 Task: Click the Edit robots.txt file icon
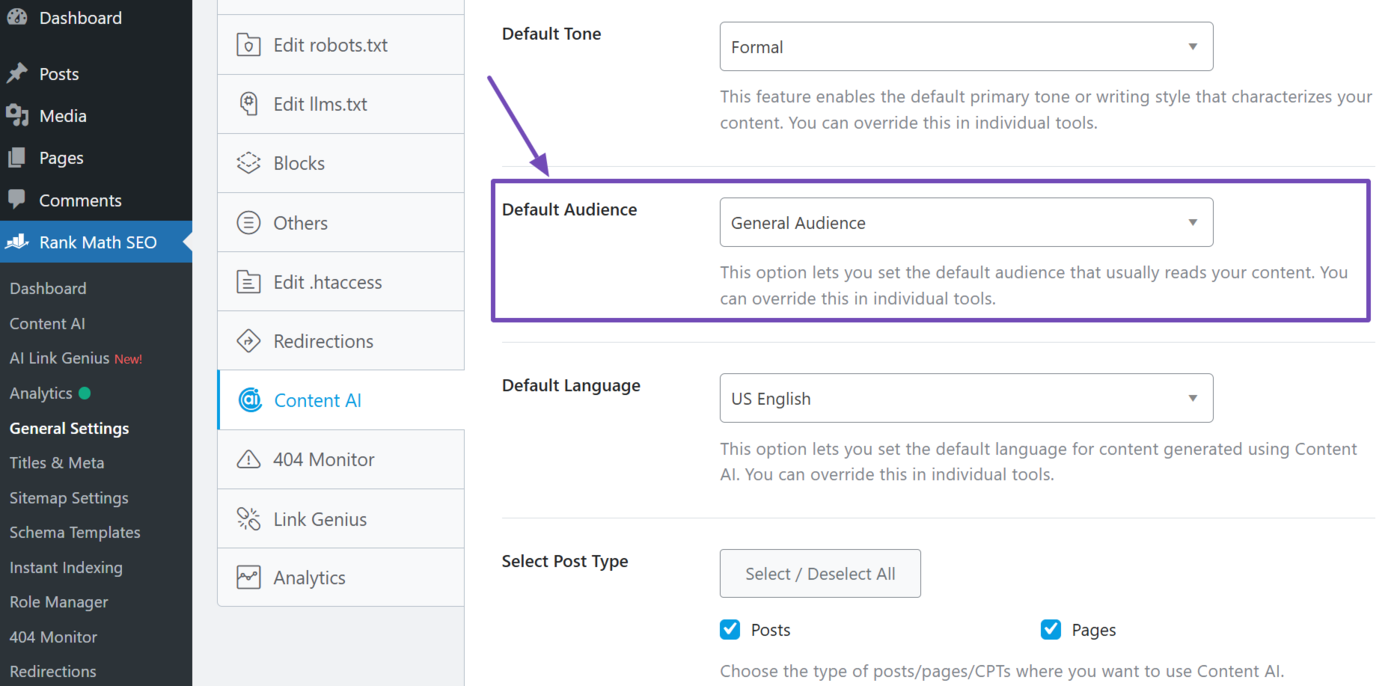click(x=248, y=45)
